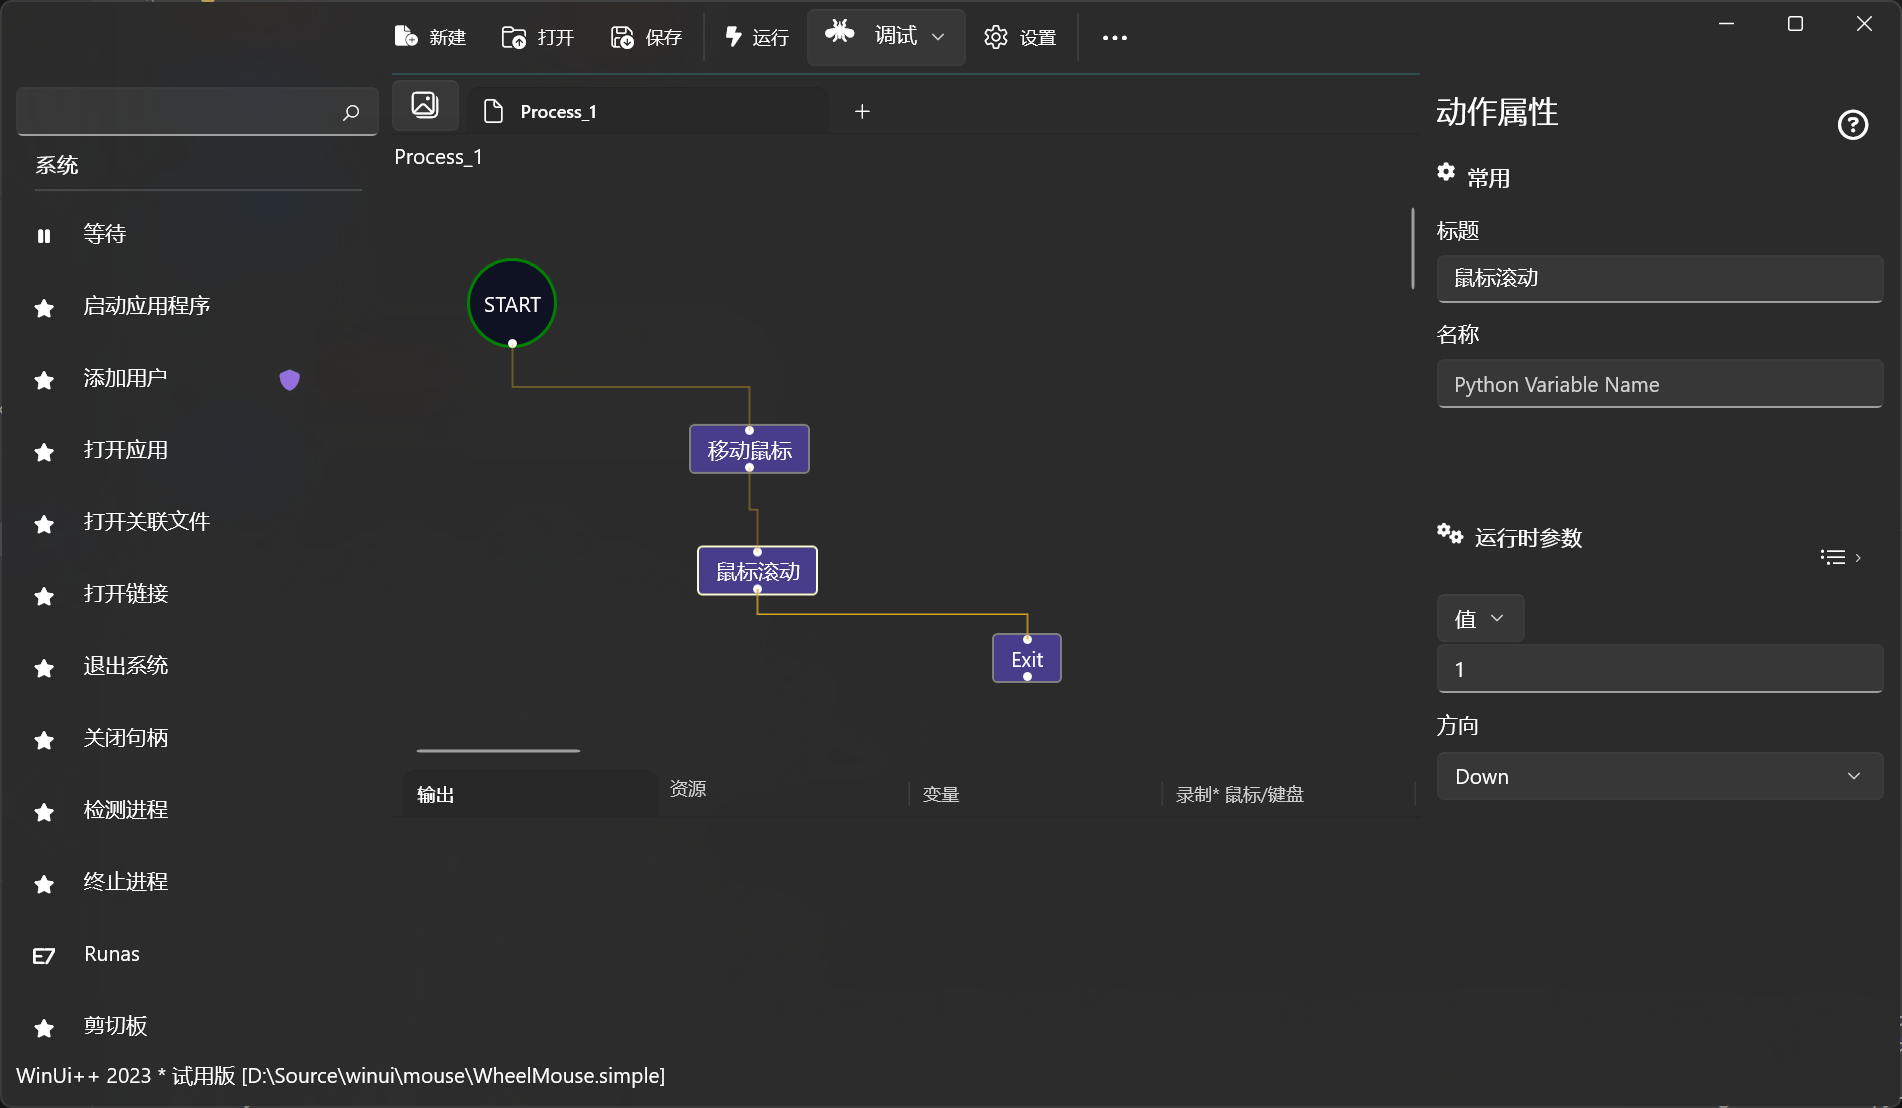Save the process with 保存 icon
The image size is (1902, 1108).
point(622,37)
